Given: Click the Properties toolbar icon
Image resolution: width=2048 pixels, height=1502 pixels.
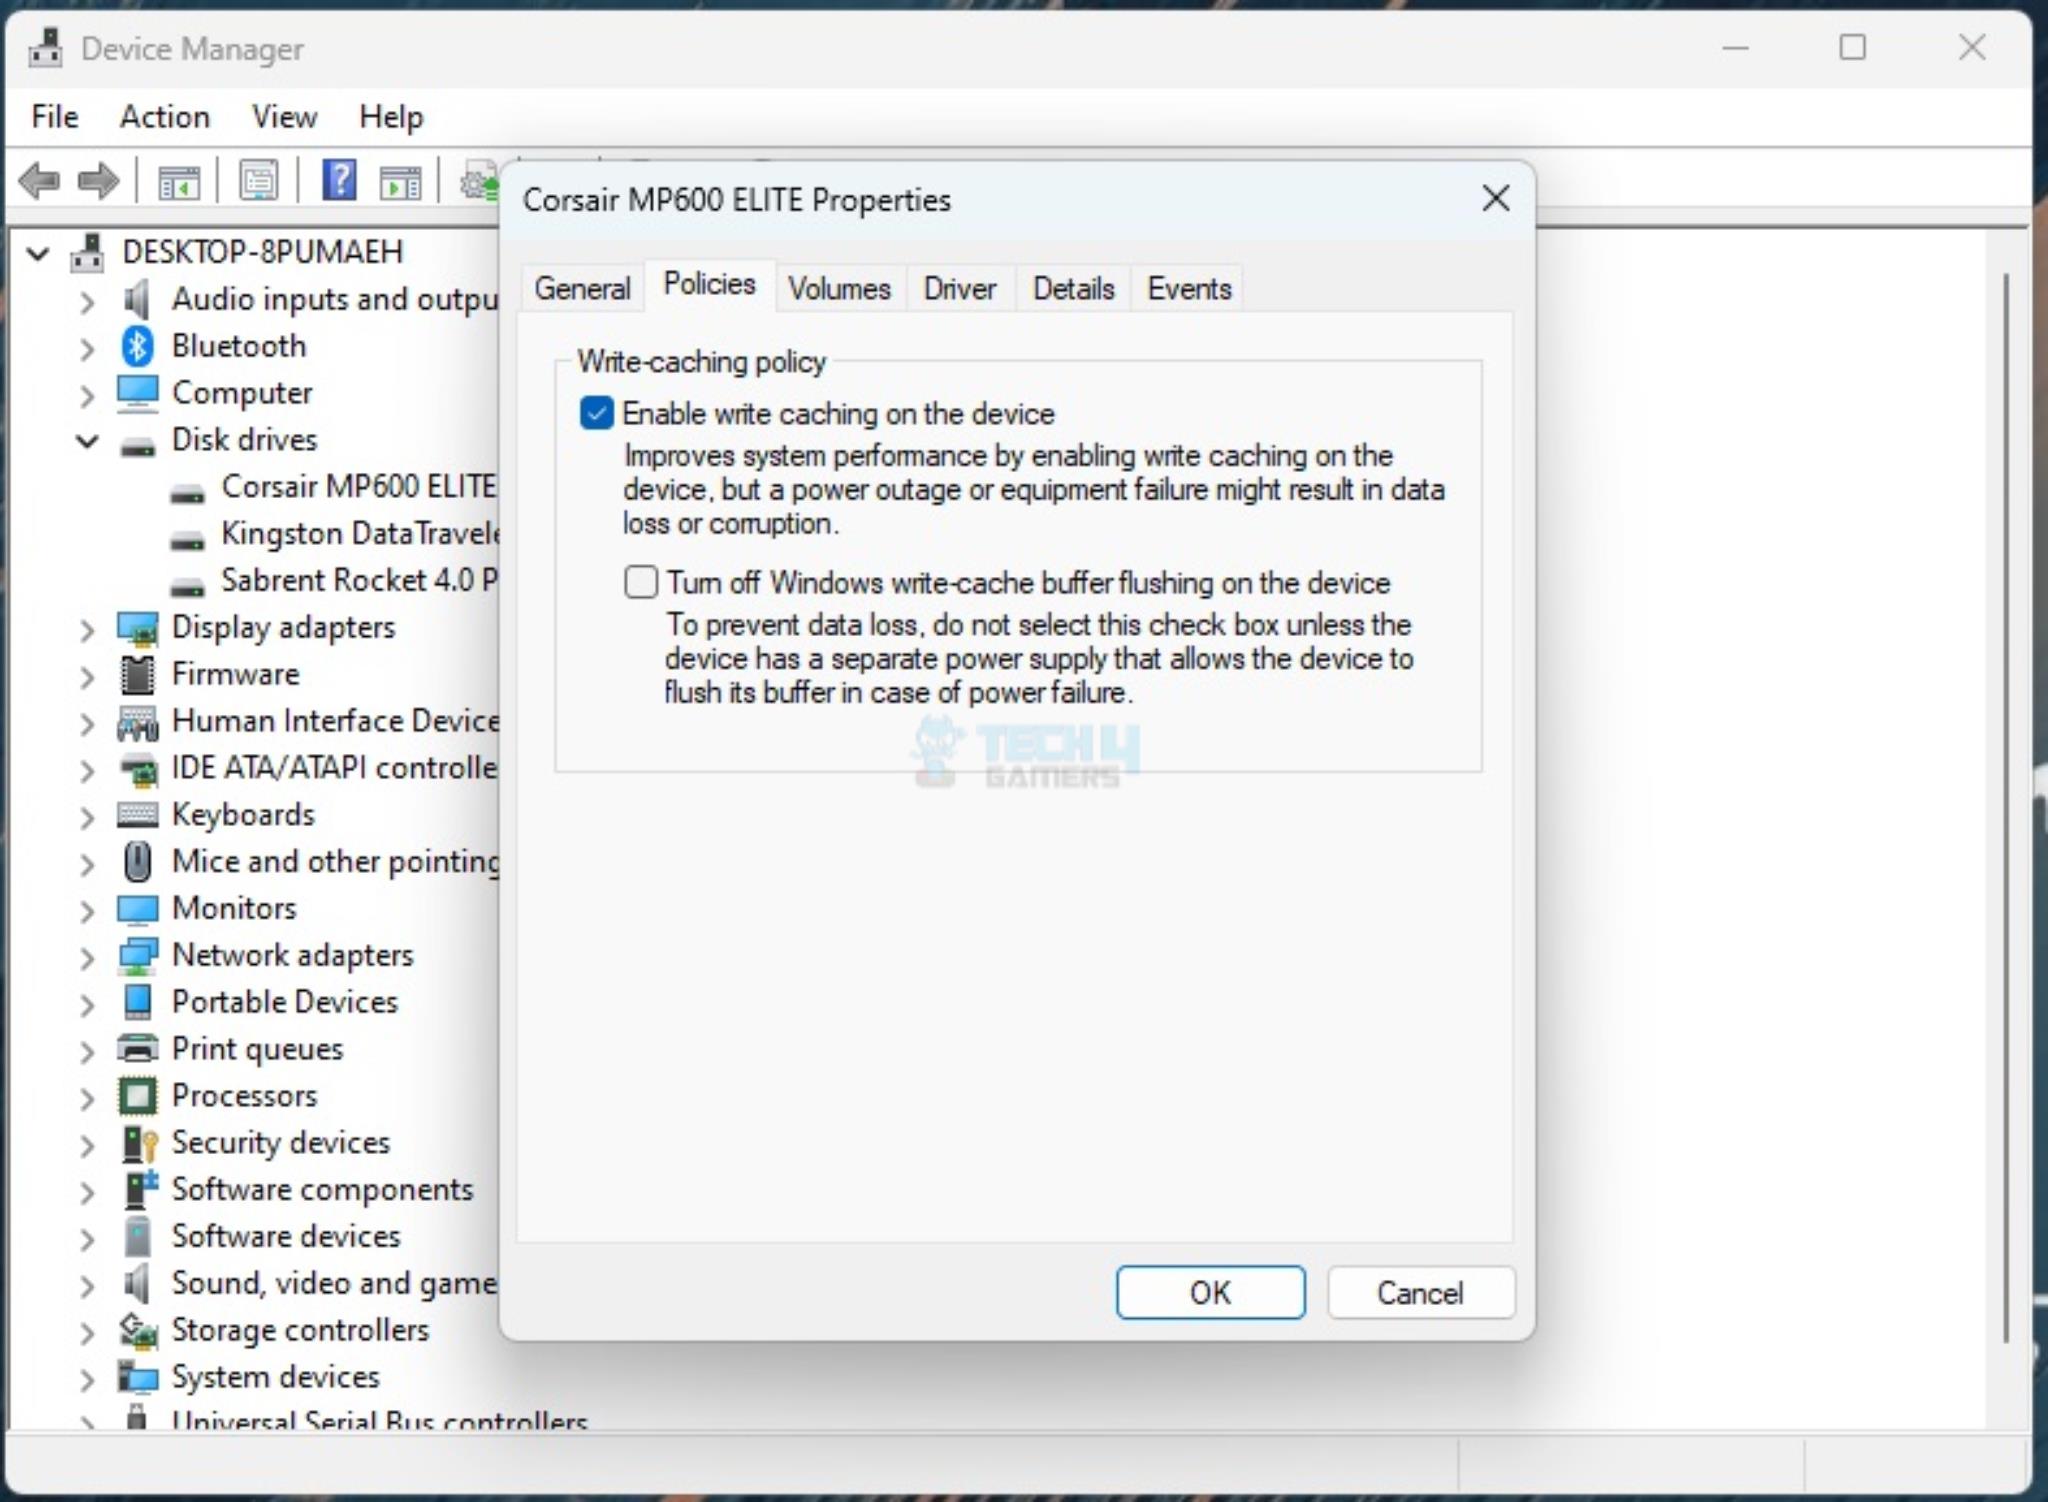Looking at the screenshot, I should pos(258,182).
